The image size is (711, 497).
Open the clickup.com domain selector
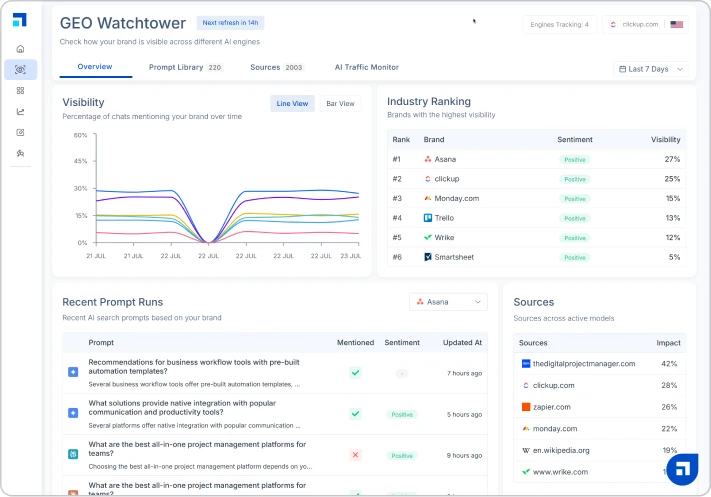(x=645, y=24)
